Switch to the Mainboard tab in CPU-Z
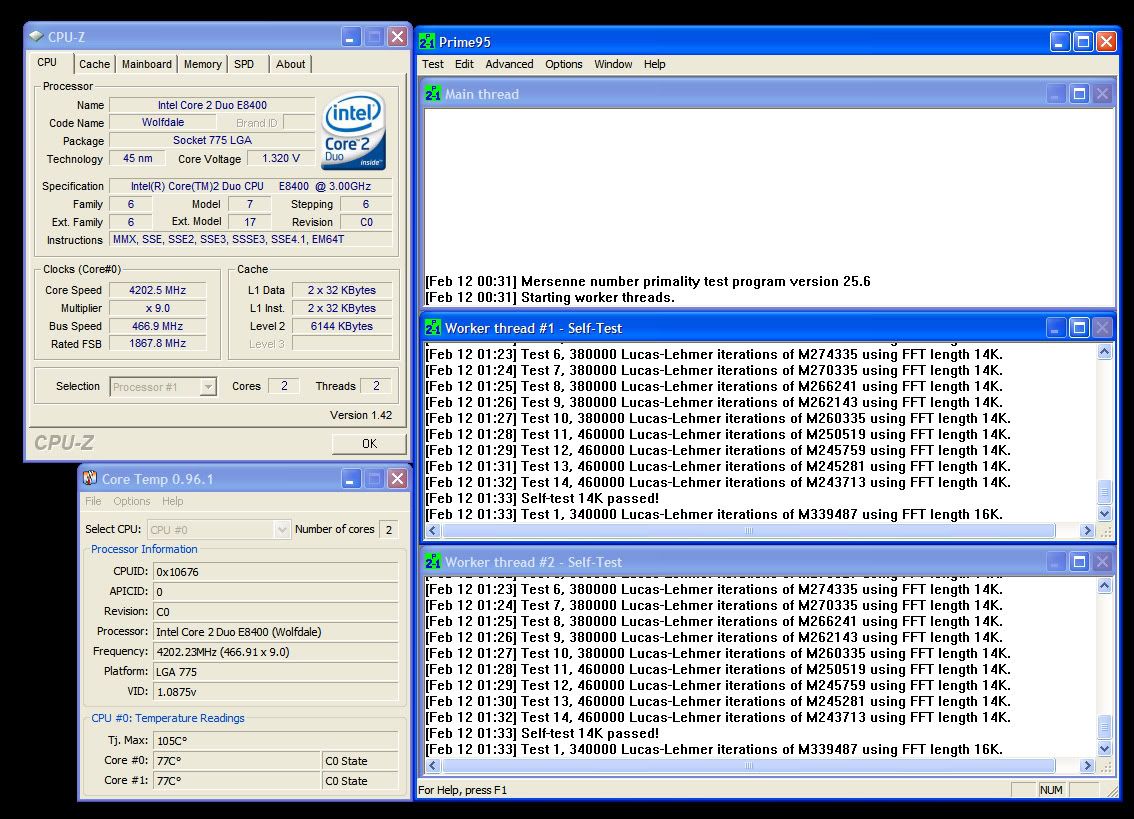This screenshot has width=1134, height=819. (147, 64)
